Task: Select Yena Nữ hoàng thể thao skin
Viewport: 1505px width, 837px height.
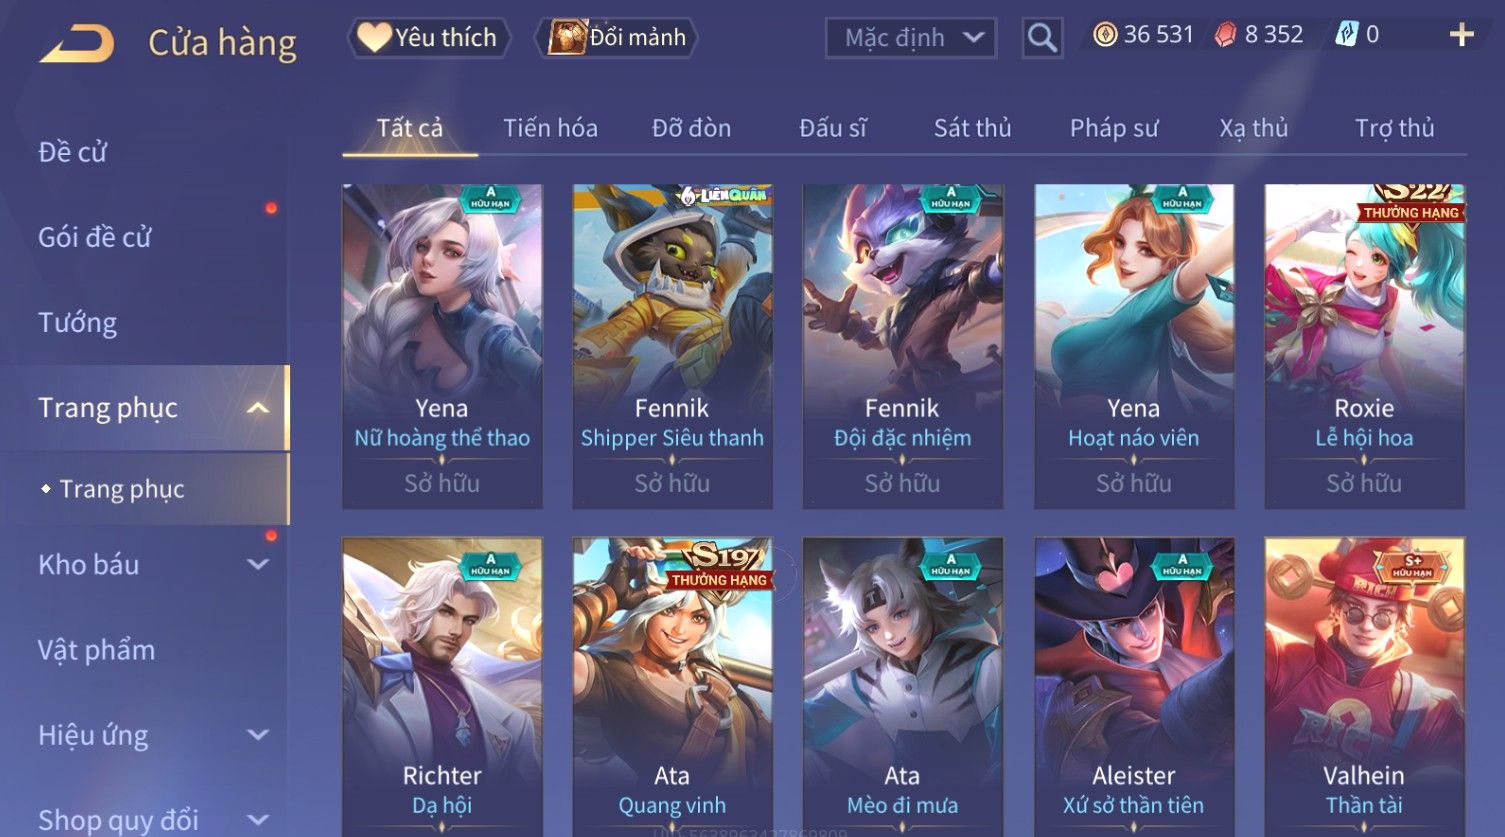Action: [442, 346]
